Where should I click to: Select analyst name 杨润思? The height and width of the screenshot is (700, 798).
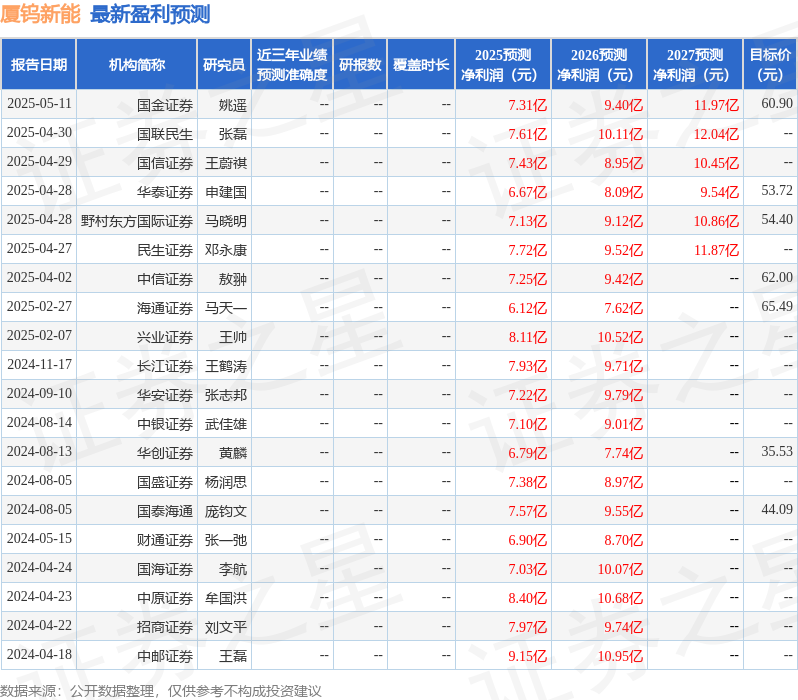tap(226, 483)
